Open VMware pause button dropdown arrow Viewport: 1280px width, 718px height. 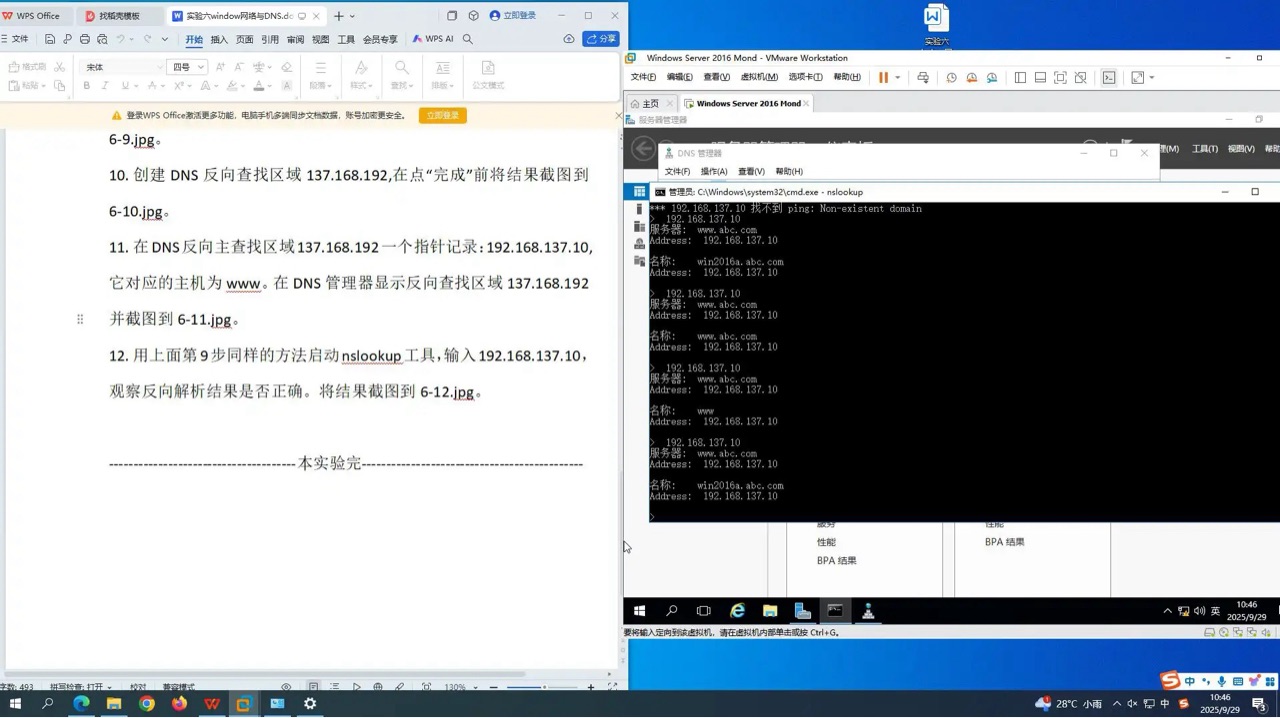click(x=897, y=77)
